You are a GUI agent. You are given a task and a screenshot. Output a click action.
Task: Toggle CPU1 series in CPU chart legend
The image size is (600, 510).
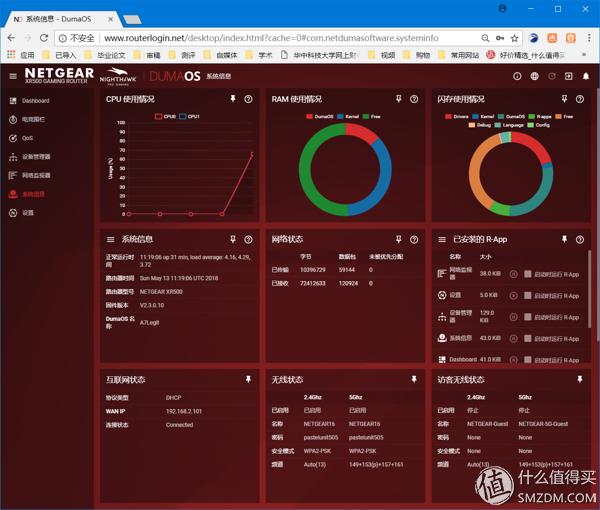189,116
